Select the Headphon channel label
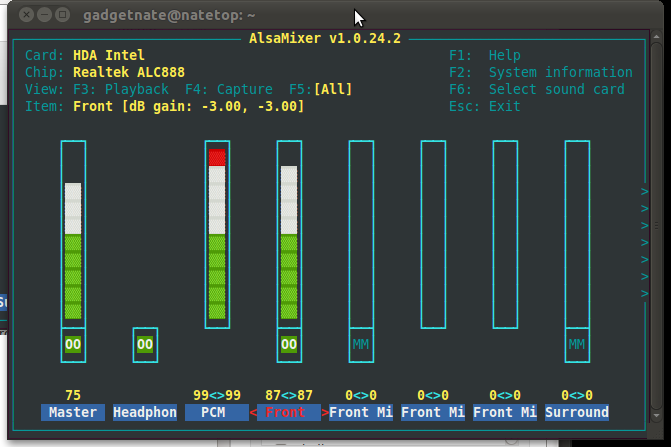Viewport: 671px width, 447px height. click(145, 412)
